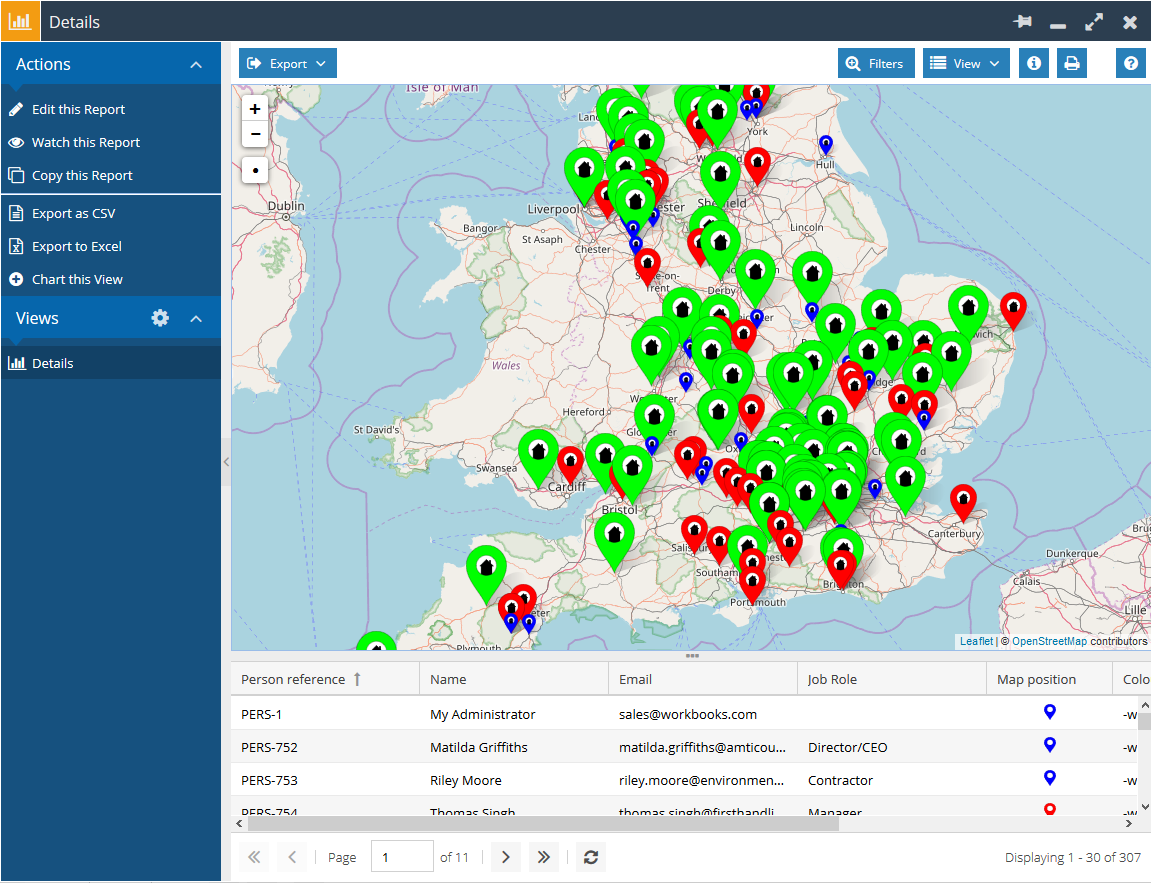The height and width of the screenshot is (883, 1151).
Task: Open help with question mark icon
Action: [x=1131, y=64]
